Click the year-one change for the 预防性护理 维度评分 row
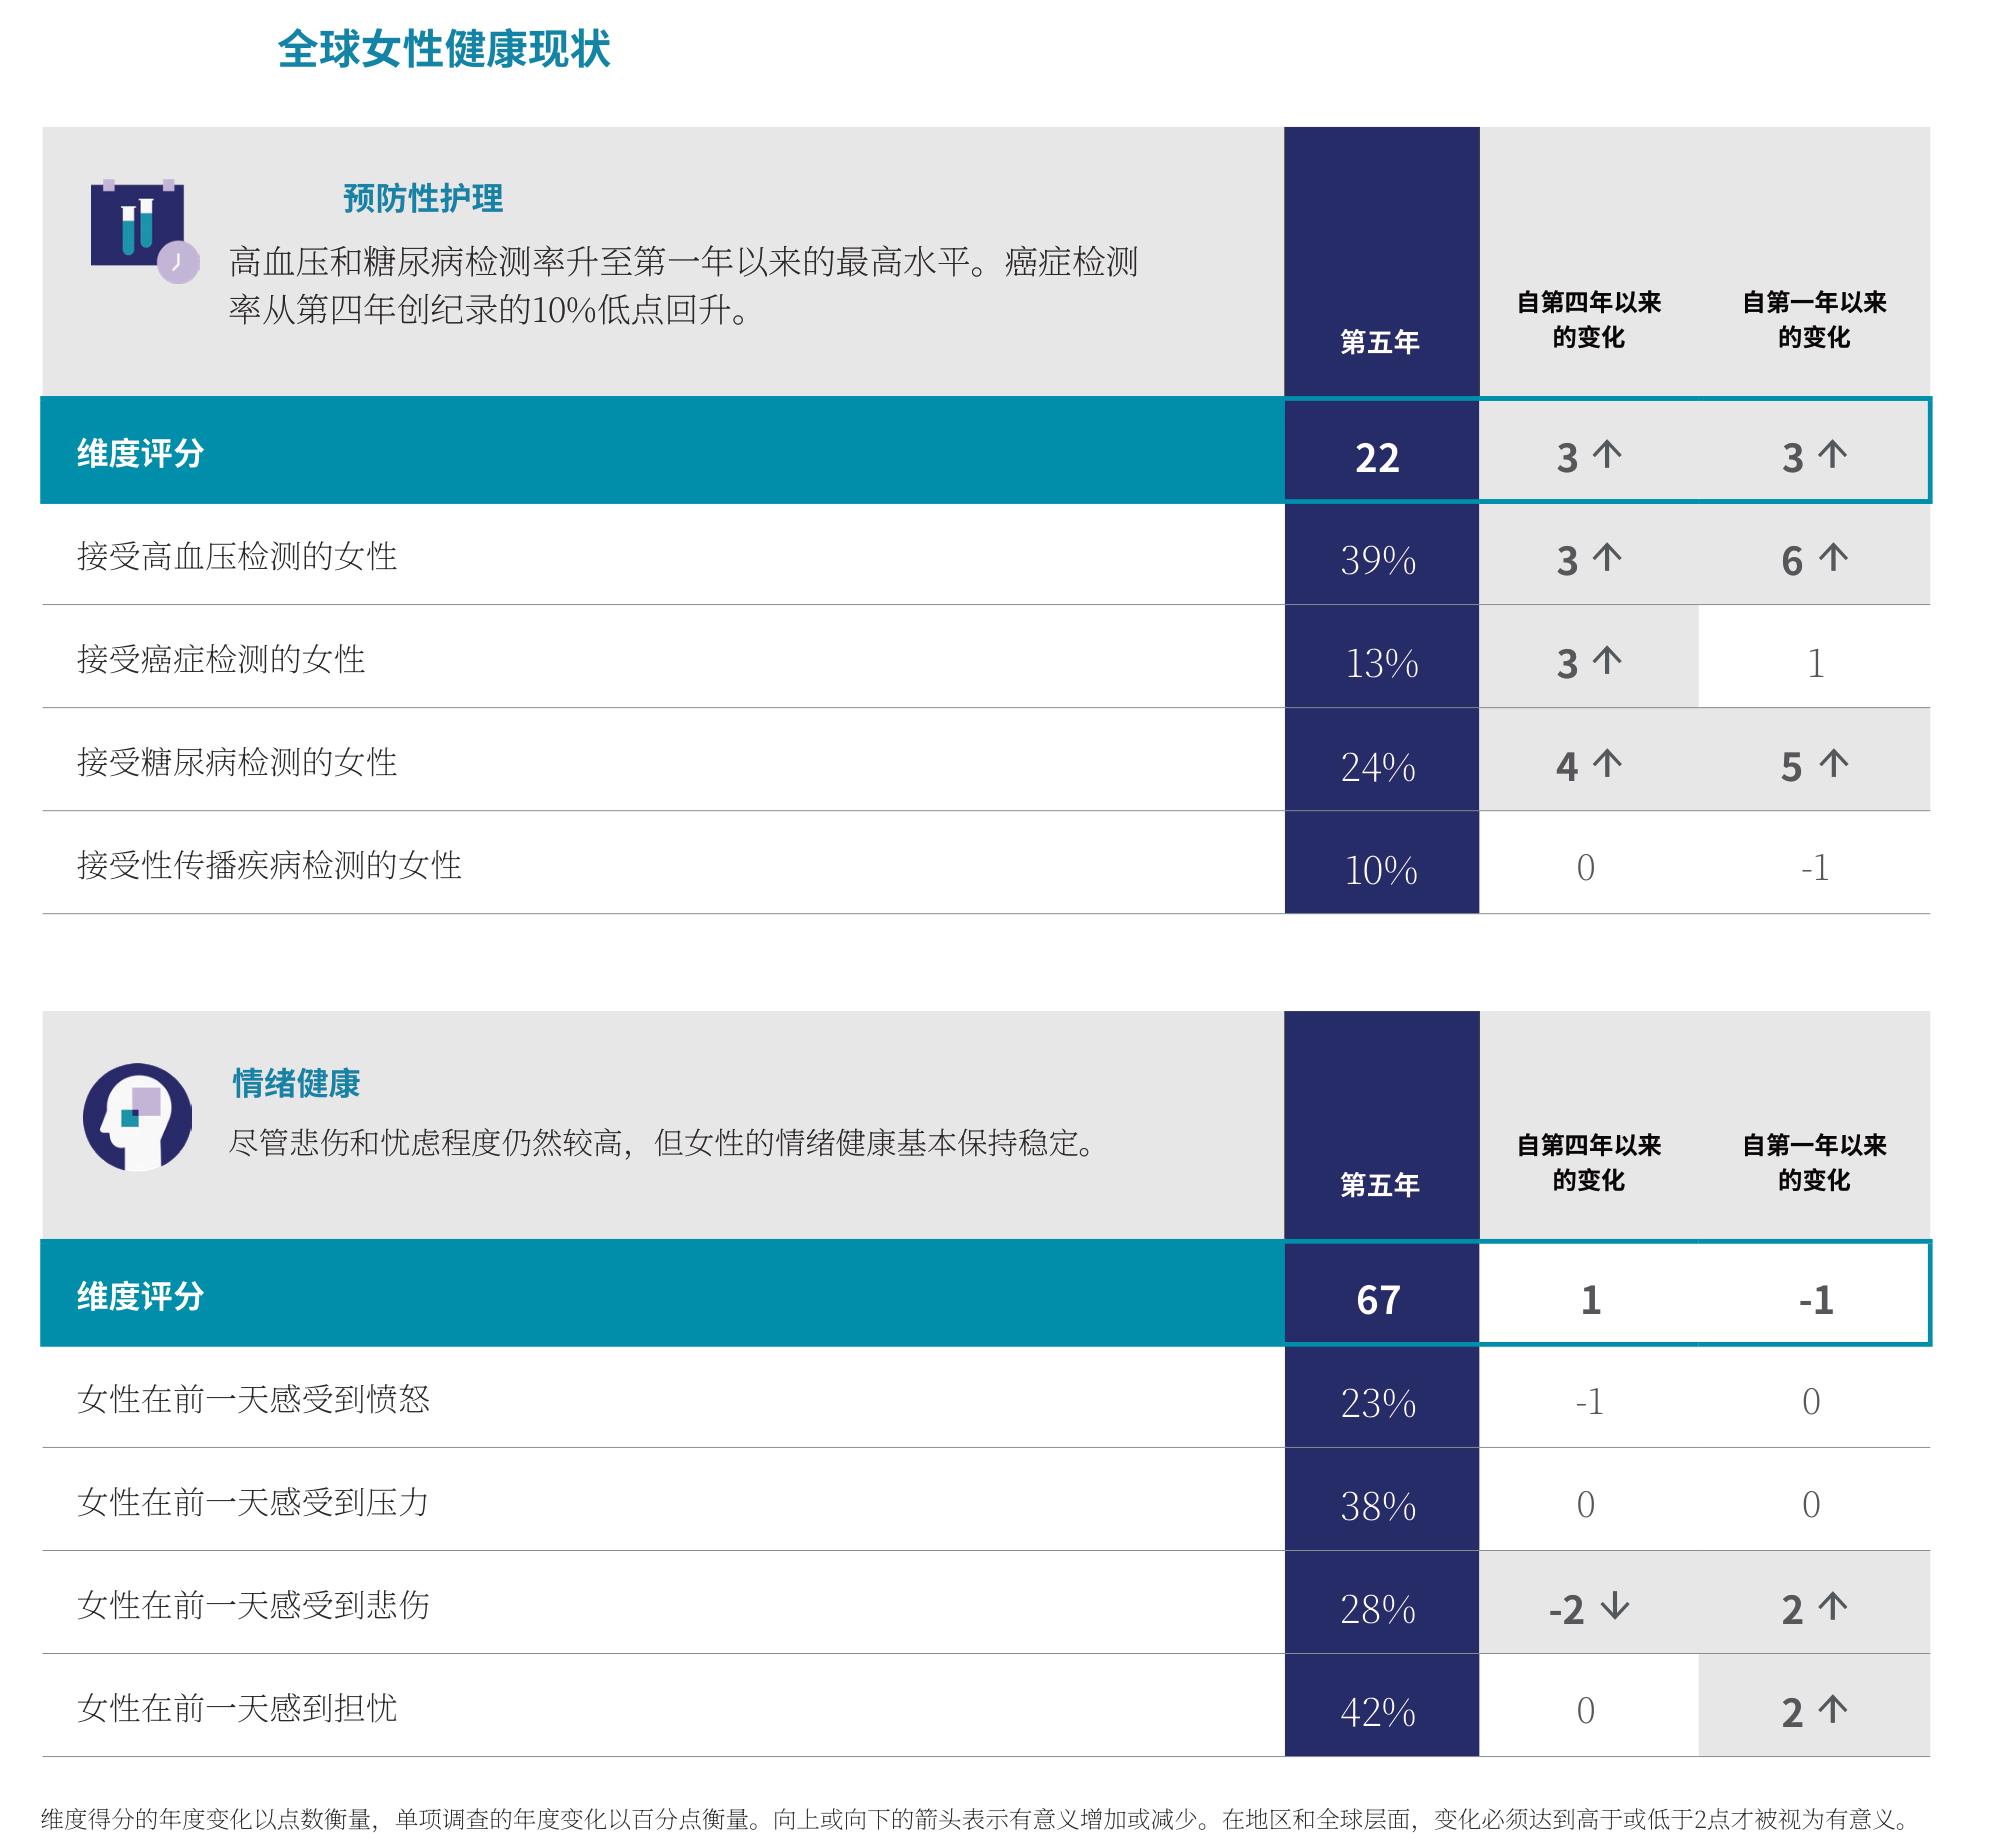This screenshot has width=2002, height=1841. pyautogui.click(x=1814, y=457)
